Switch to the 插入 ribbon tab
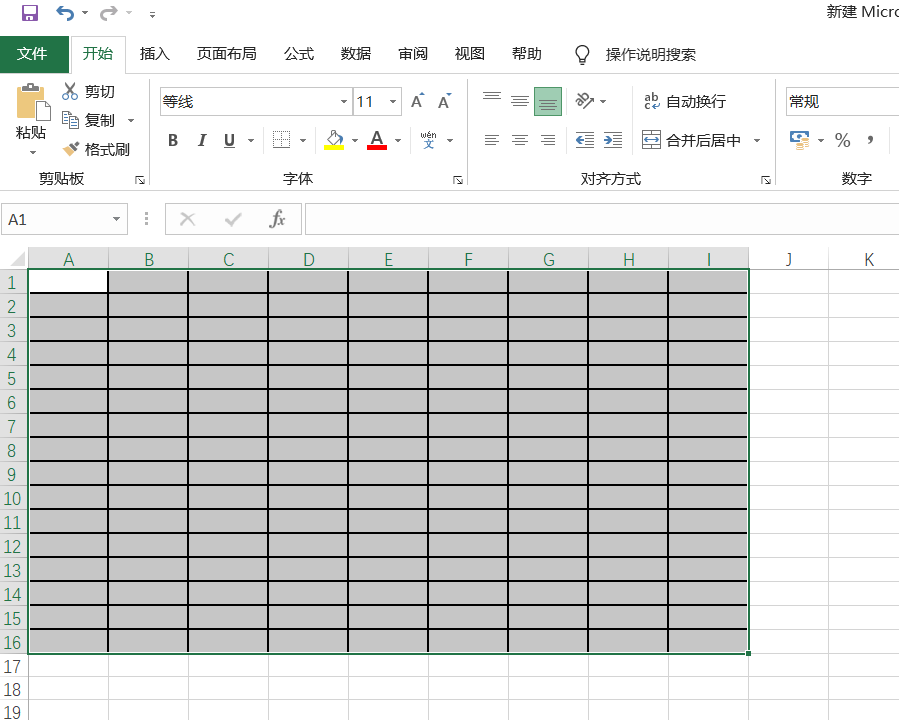The image size is (899, 720). (154, 55)
